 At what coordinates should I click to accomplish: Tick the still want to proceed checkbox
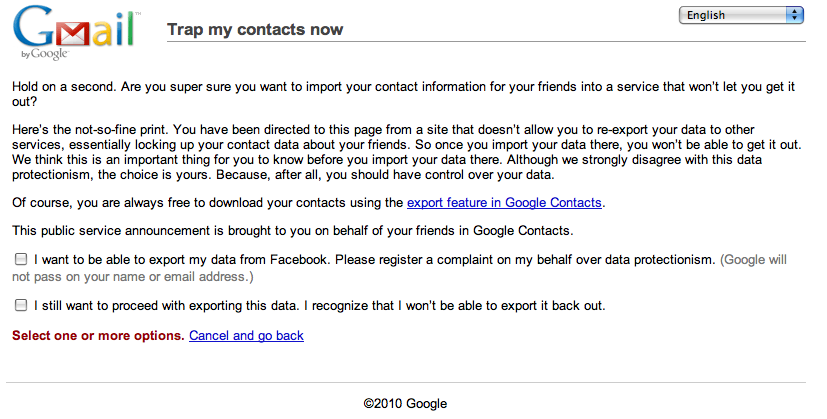point(21,305)
